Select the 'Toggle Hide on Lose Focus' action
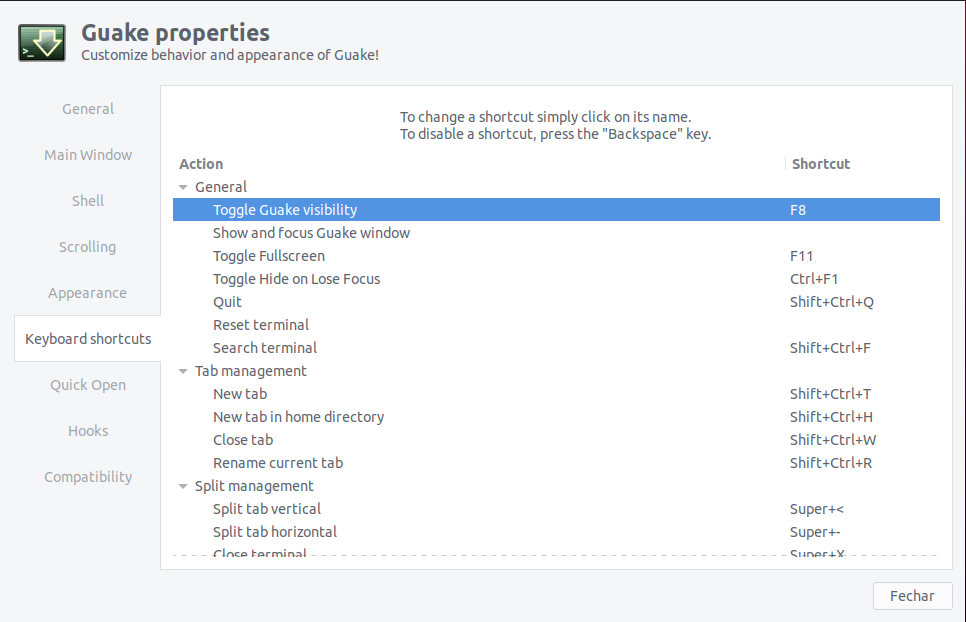Image resolution: width=966 pixels, height=622 pixels. [x=296, y=279]
